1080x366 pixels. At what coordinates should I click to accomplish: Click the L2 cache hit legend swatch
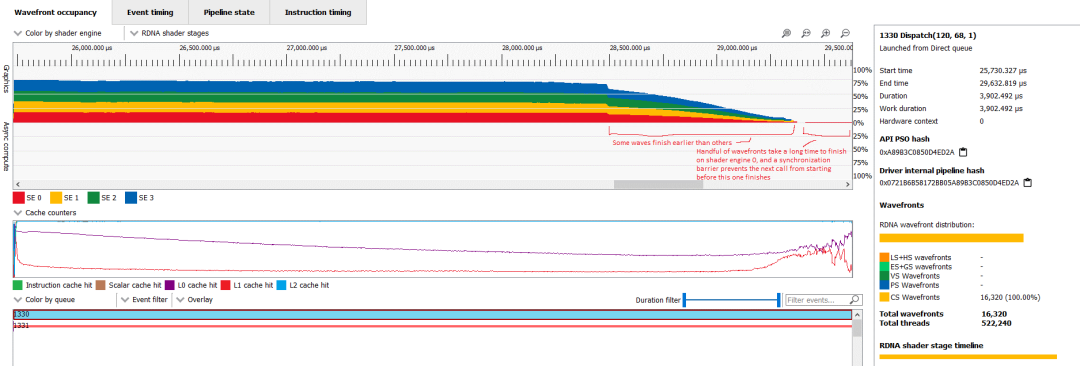point(280,285)
